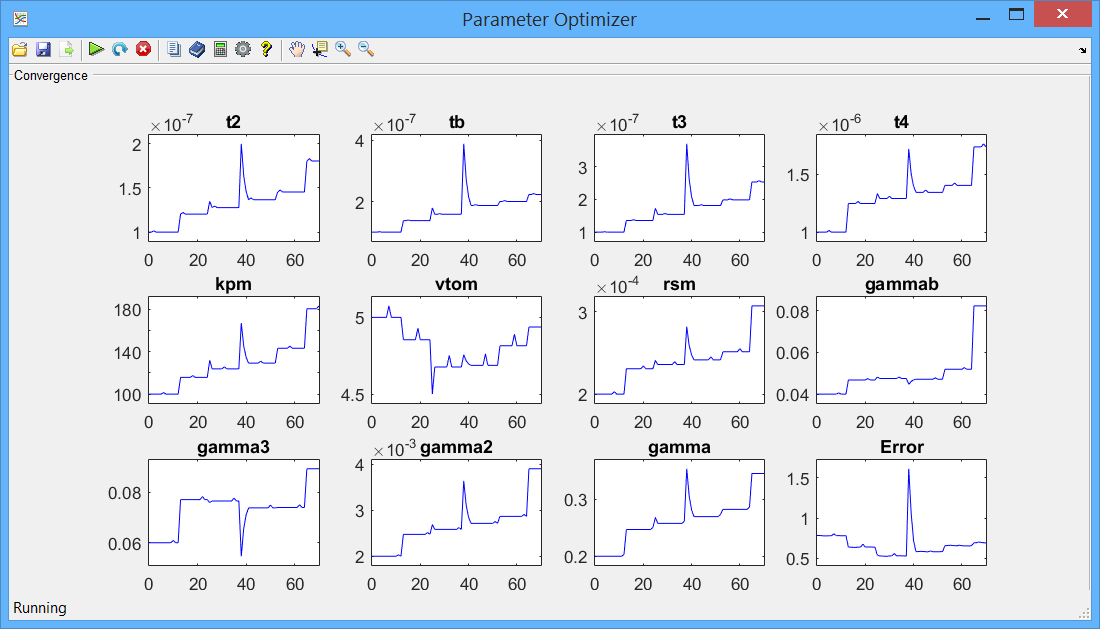Screen dimensions: 1100x629
Task: Click the blue book icon
Action: pyautogui.click(x=197, y=49)
